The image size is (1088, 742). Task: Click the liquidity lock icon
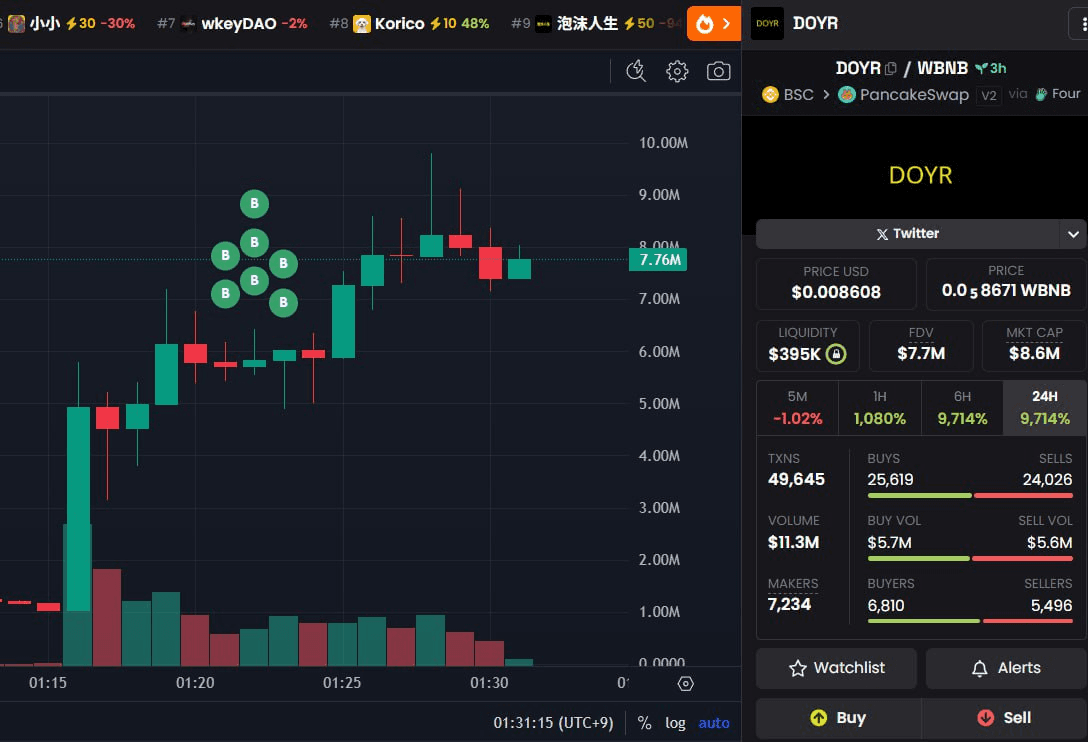pos(836,354)
